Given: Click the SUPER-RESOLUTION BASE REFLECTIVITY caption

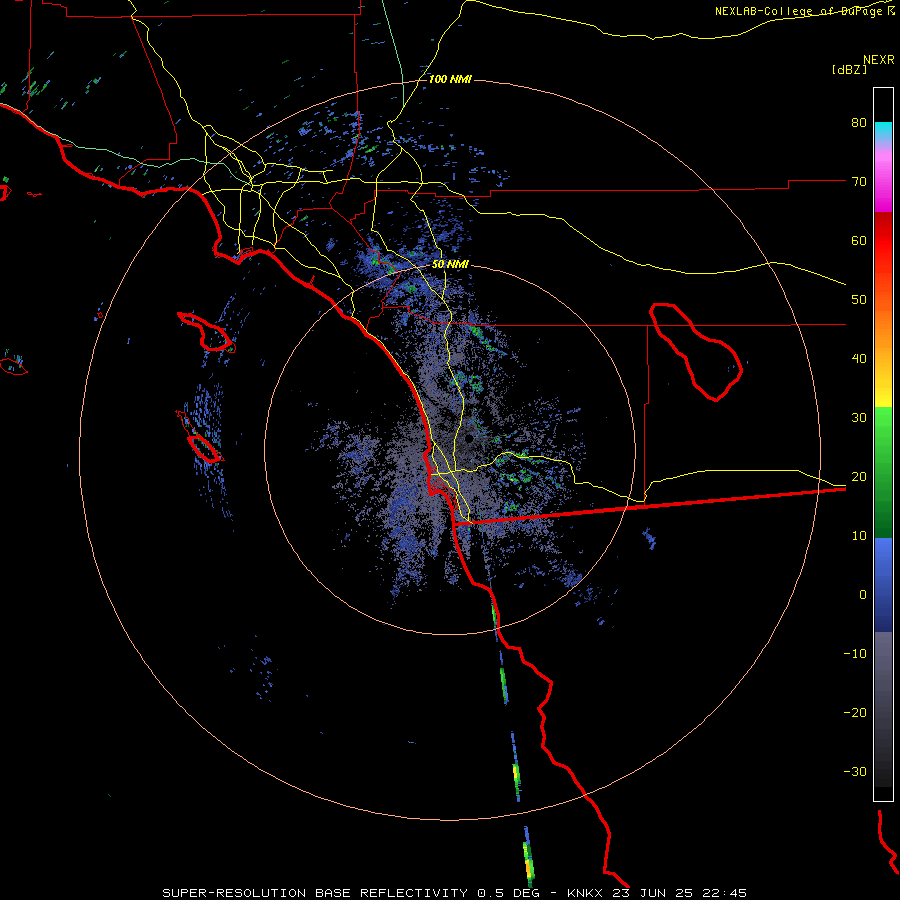Looking at the screenshot, I should pos(315,893).
